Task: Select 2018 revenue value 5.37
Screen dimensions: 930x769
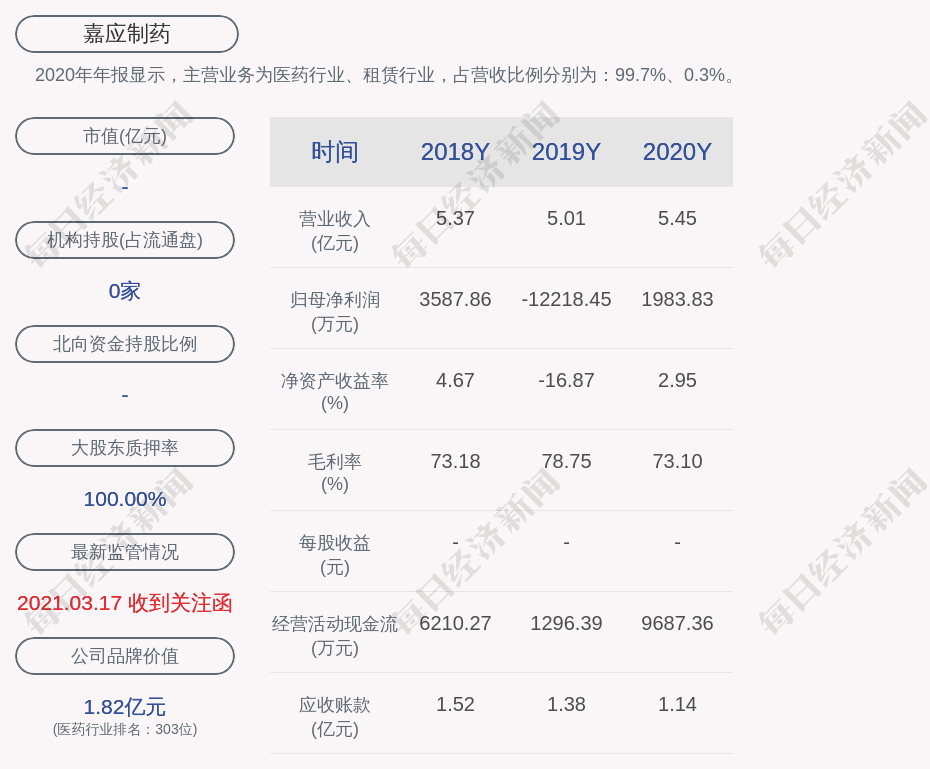Action: (456, 218)
